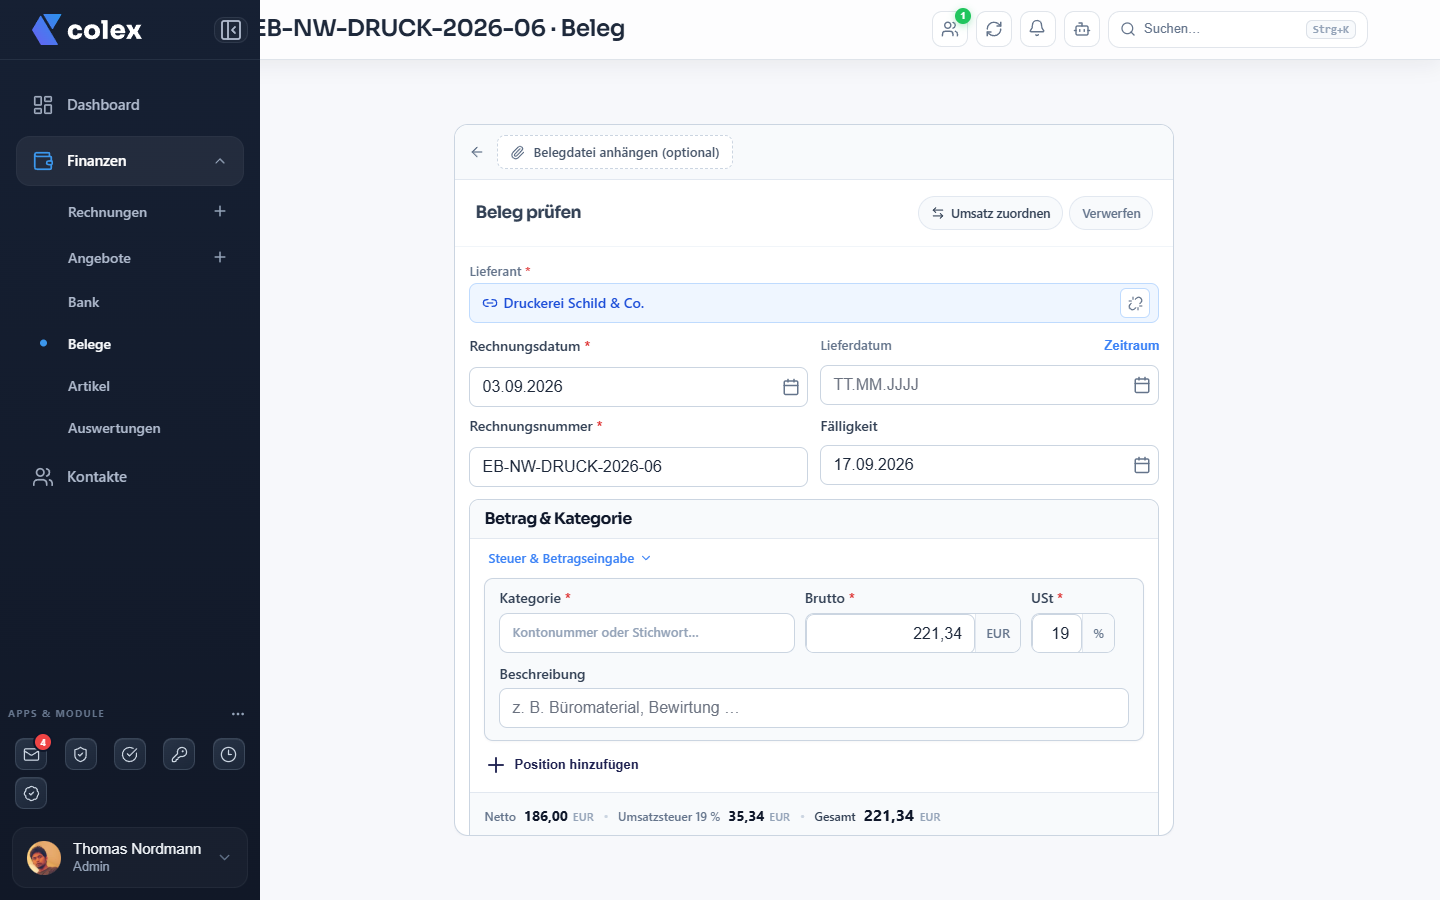This screenshot has height=900, width=1440.
Task: Open the notifications bell
Action: 1037,29
